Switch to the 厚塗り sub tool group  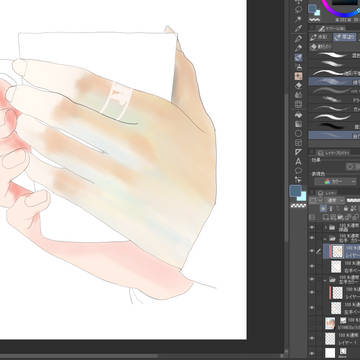coord(345,38)
